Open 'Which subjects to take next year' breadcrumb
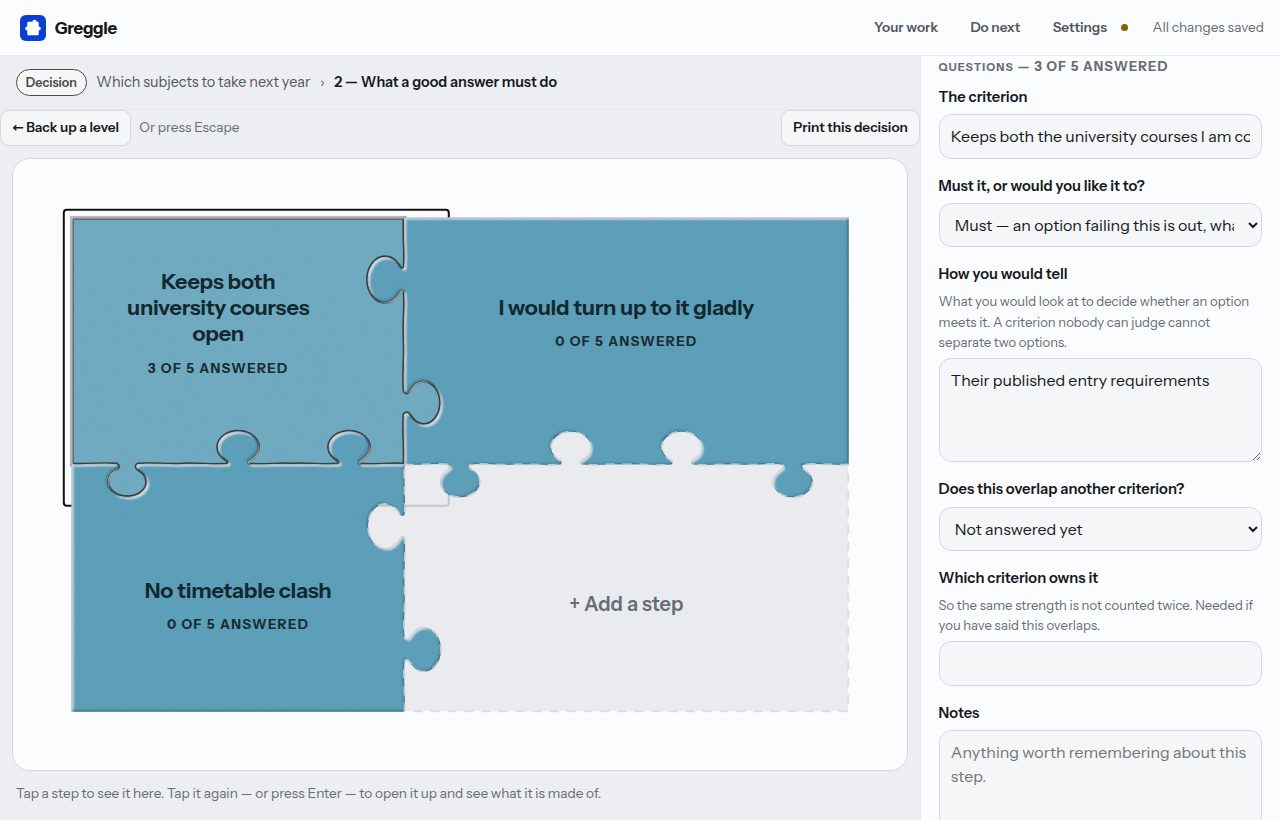1280x820 pixels. click(204, 82)
